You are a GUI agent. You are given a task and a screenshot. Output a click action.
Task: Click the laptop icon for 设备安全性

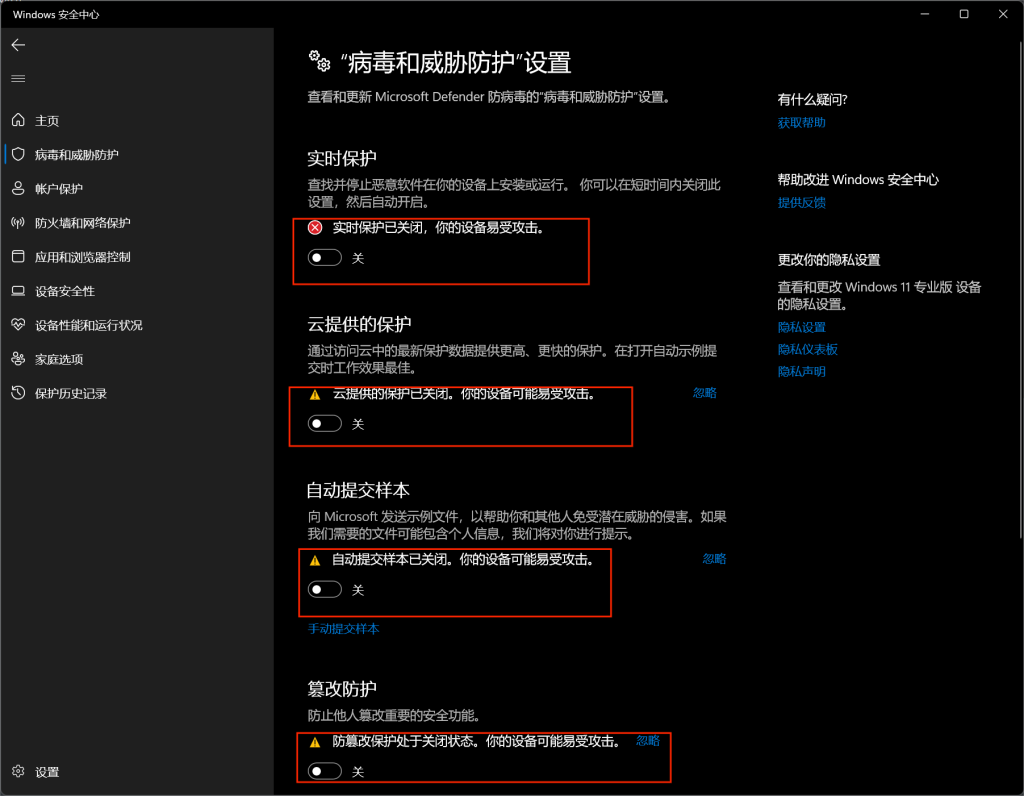18,291
